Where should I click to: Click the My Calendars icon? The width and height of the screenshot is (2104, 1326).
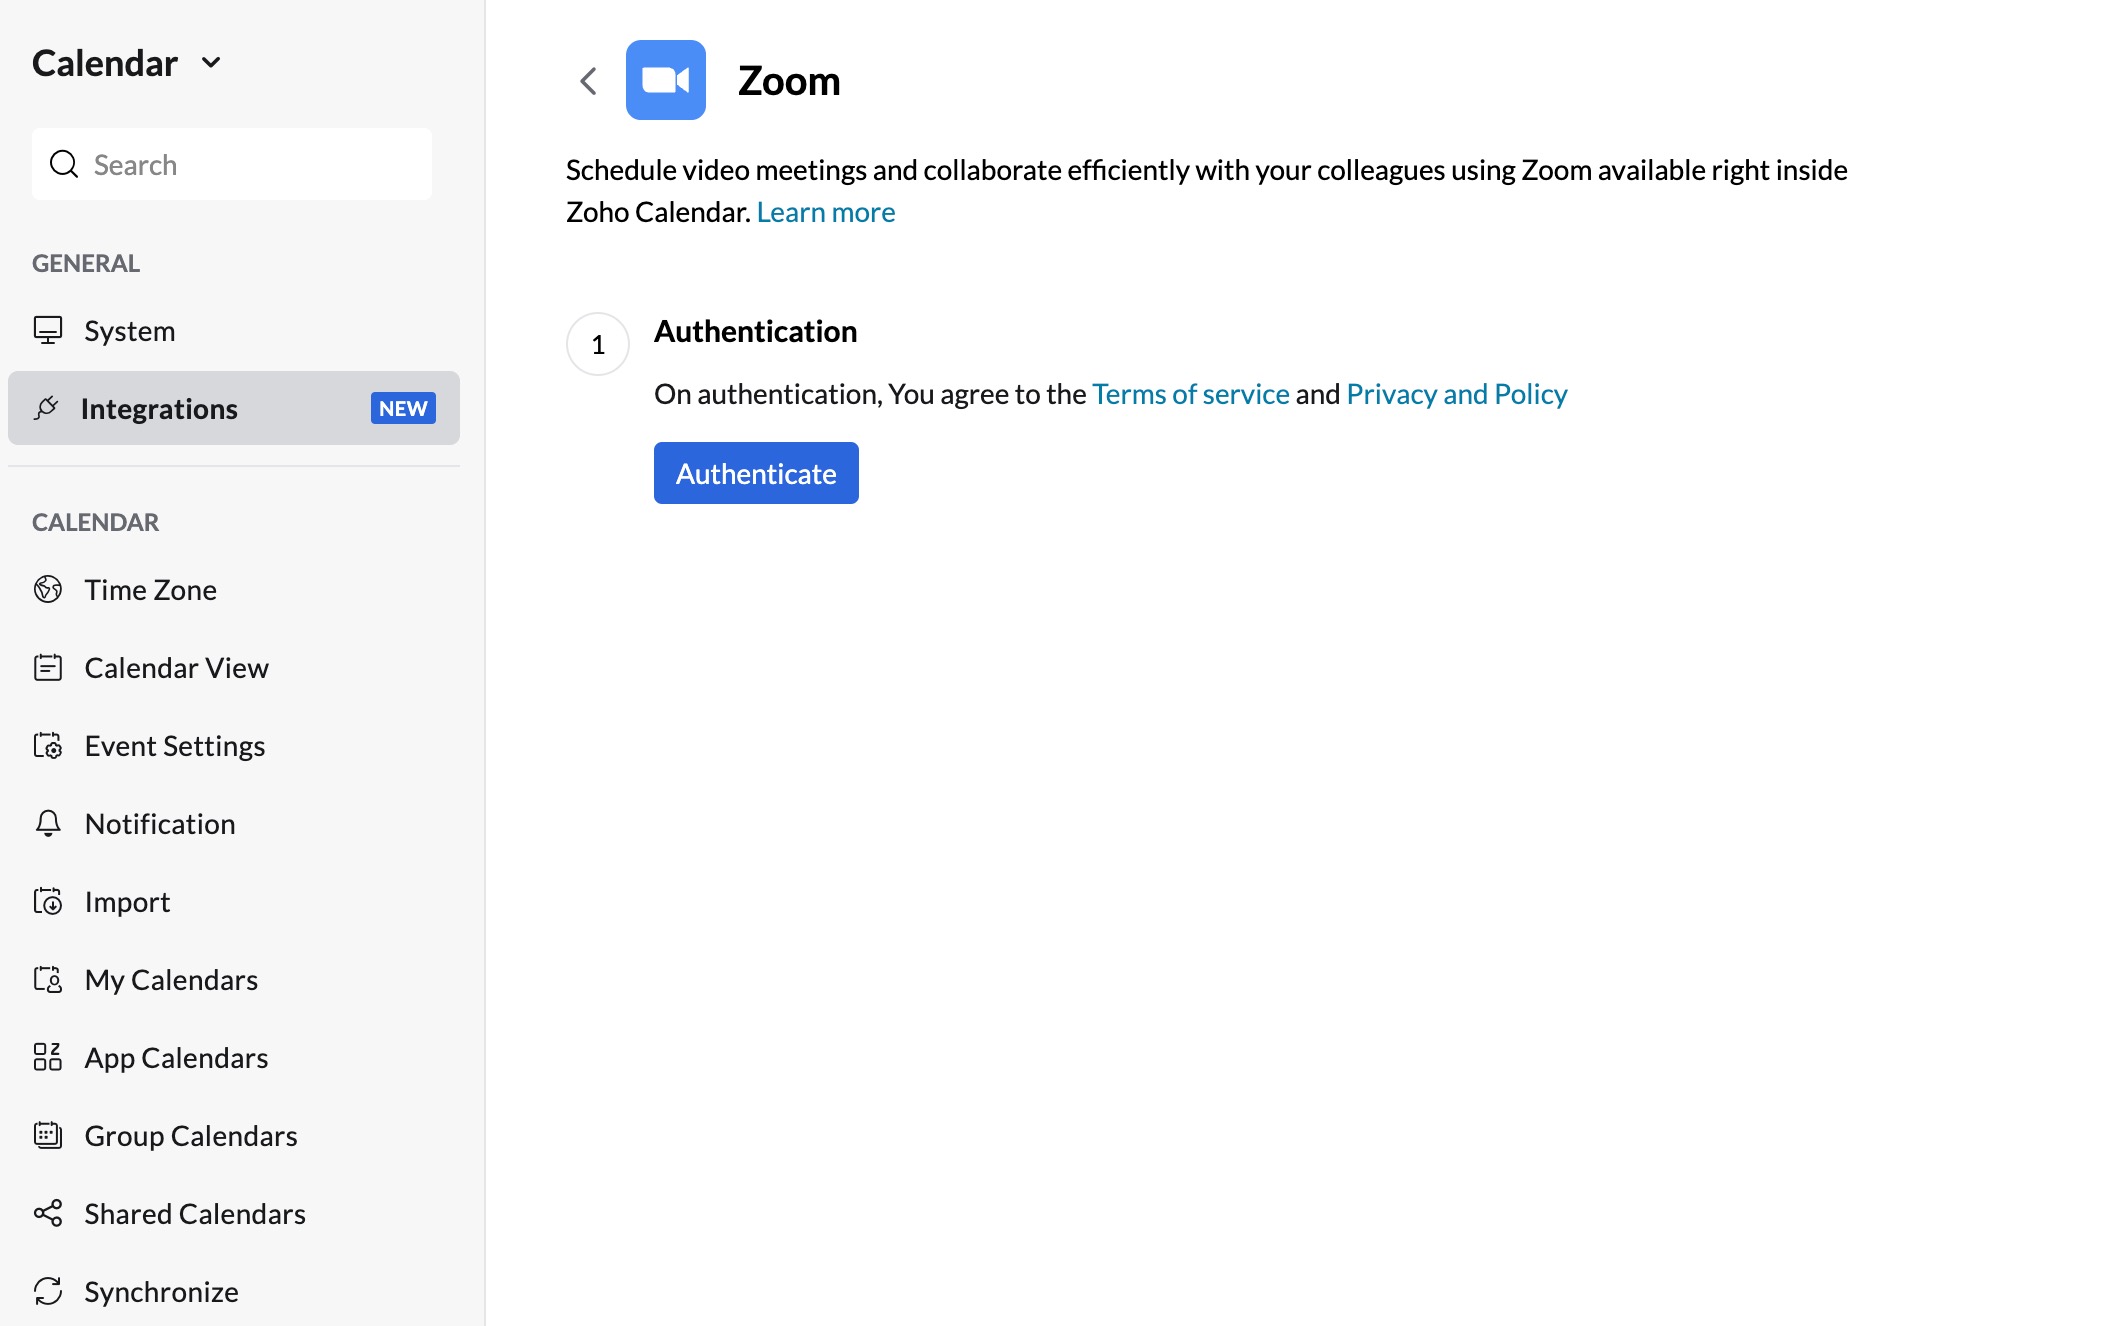click(x=48, y=979)
